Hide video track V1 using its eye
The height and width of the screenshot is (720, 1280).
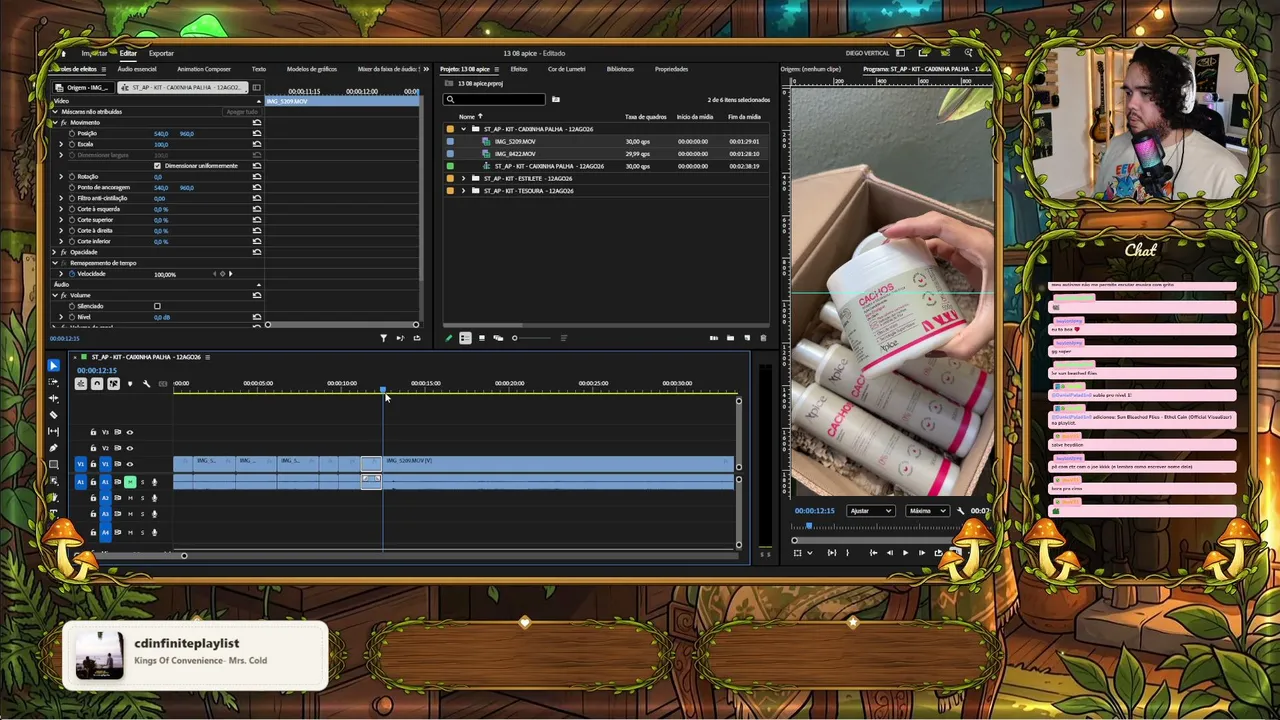[129, 464]
